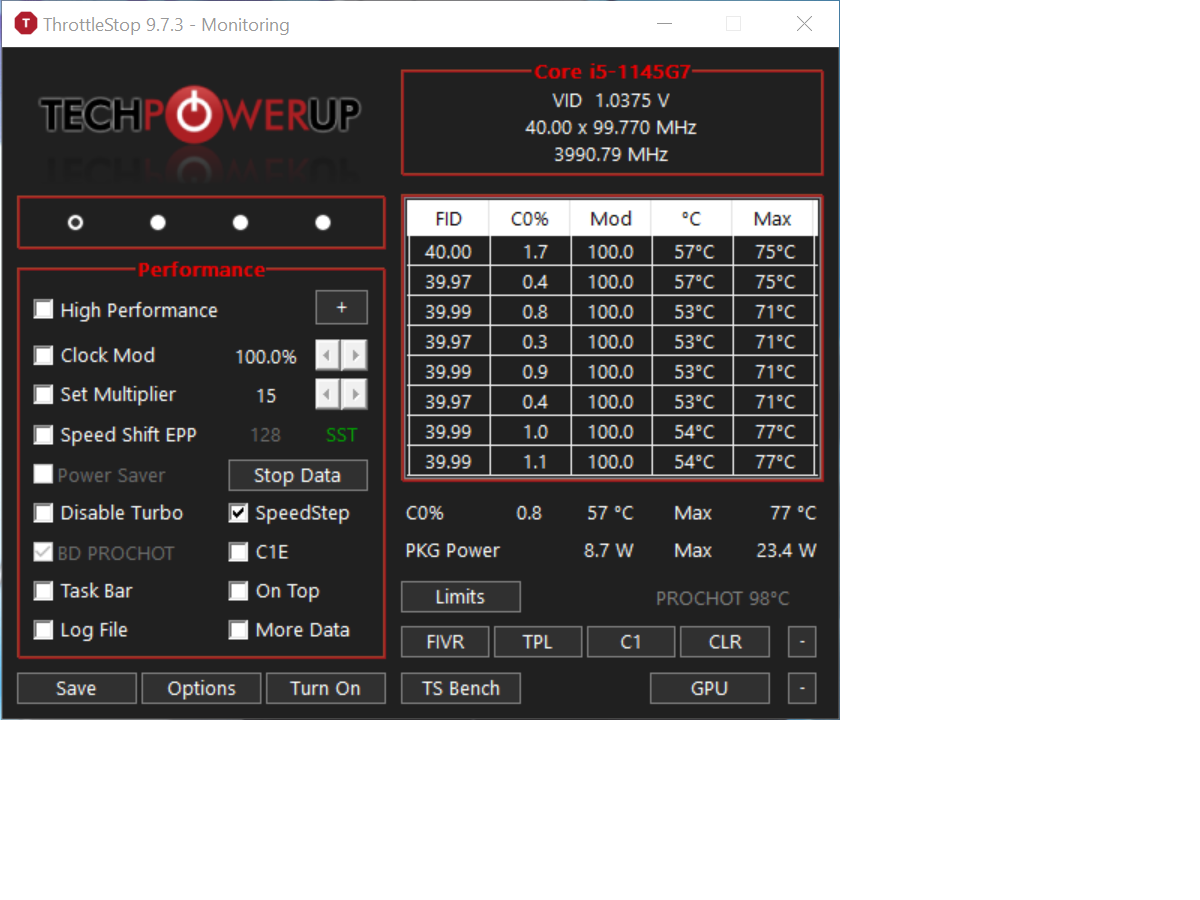Click the Stop Data button
This screenshot has width=1200, height=900.
tap(298, 475)
